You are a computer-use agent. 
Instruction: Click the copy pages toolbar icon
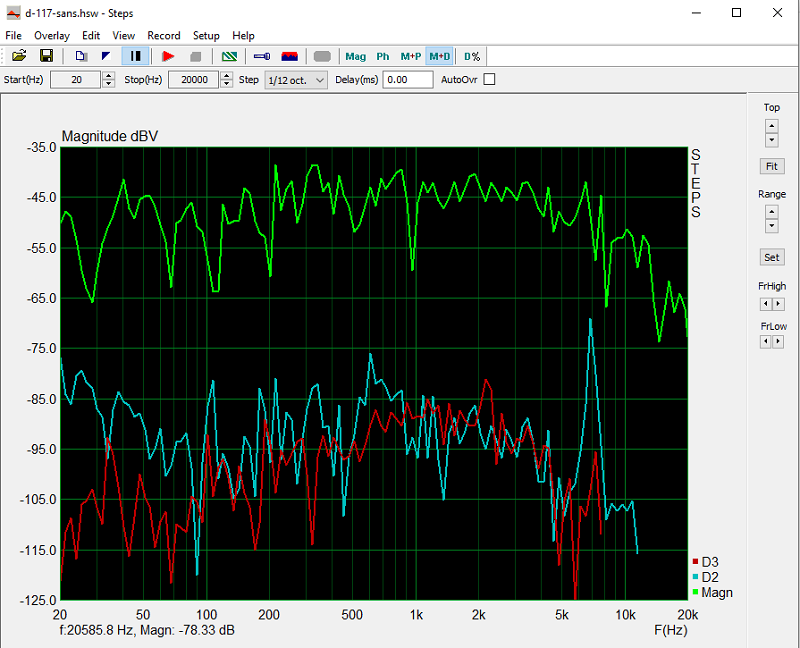pos(81,56)
